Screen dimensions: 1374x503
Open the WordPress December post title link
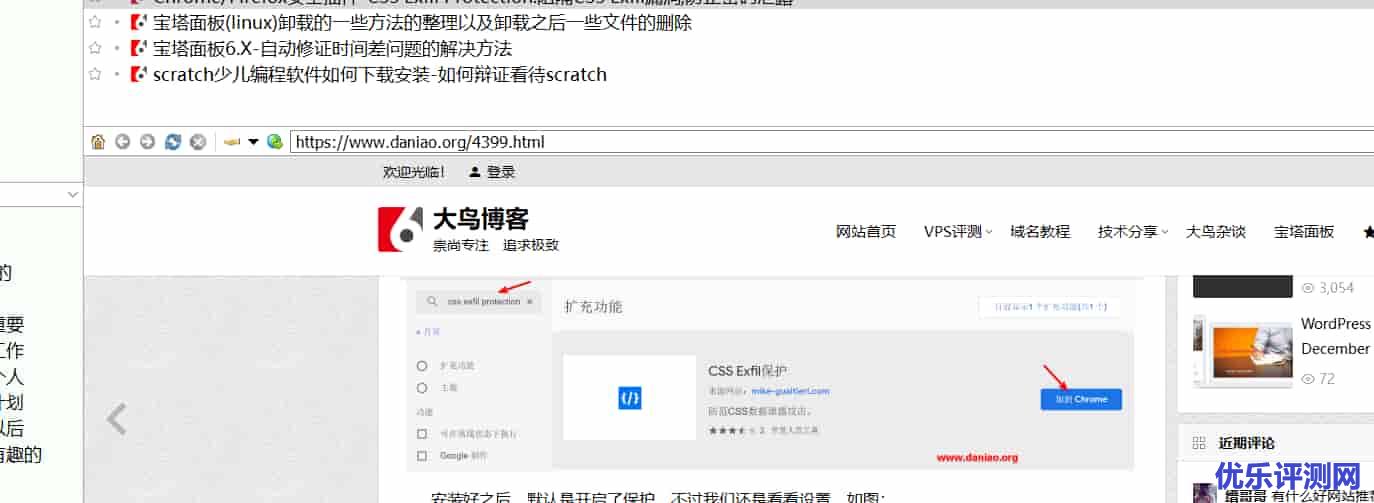tap(1336, 336)
